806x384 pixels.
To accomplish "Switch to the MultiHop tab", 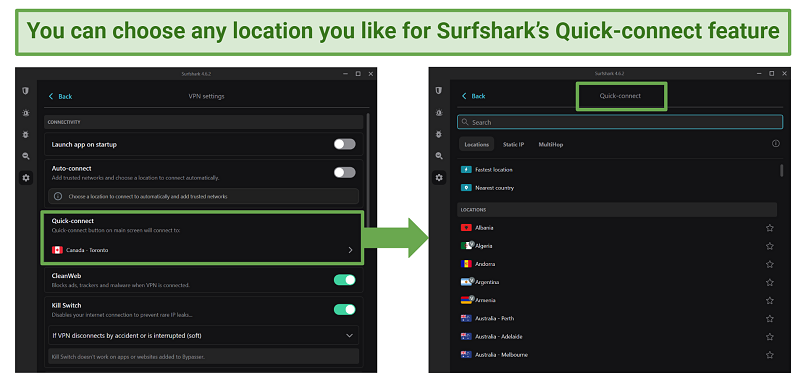I will click(x=551, y=144).
